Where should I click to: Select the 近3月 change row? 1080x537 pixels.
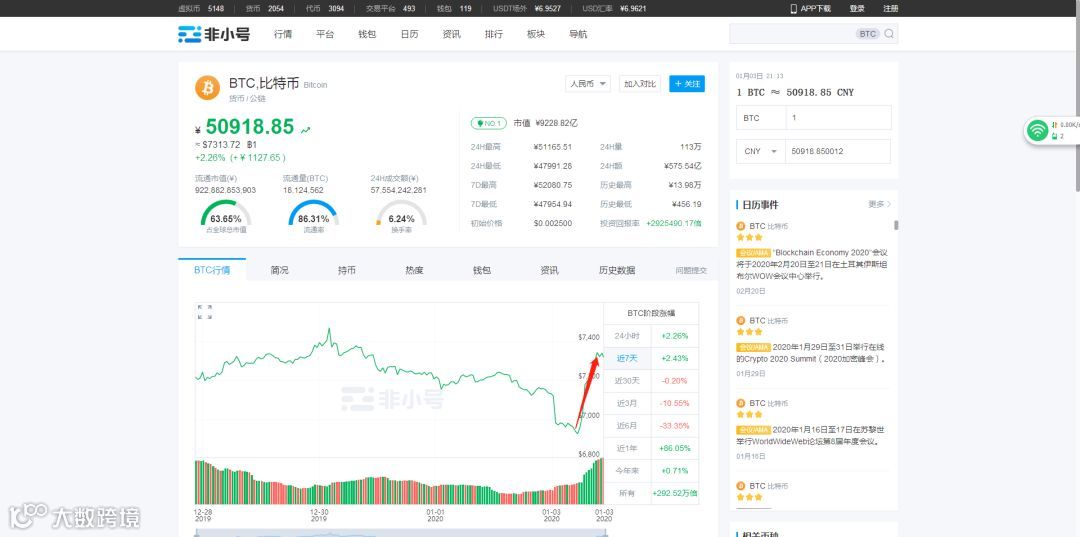tap(651, 403)
